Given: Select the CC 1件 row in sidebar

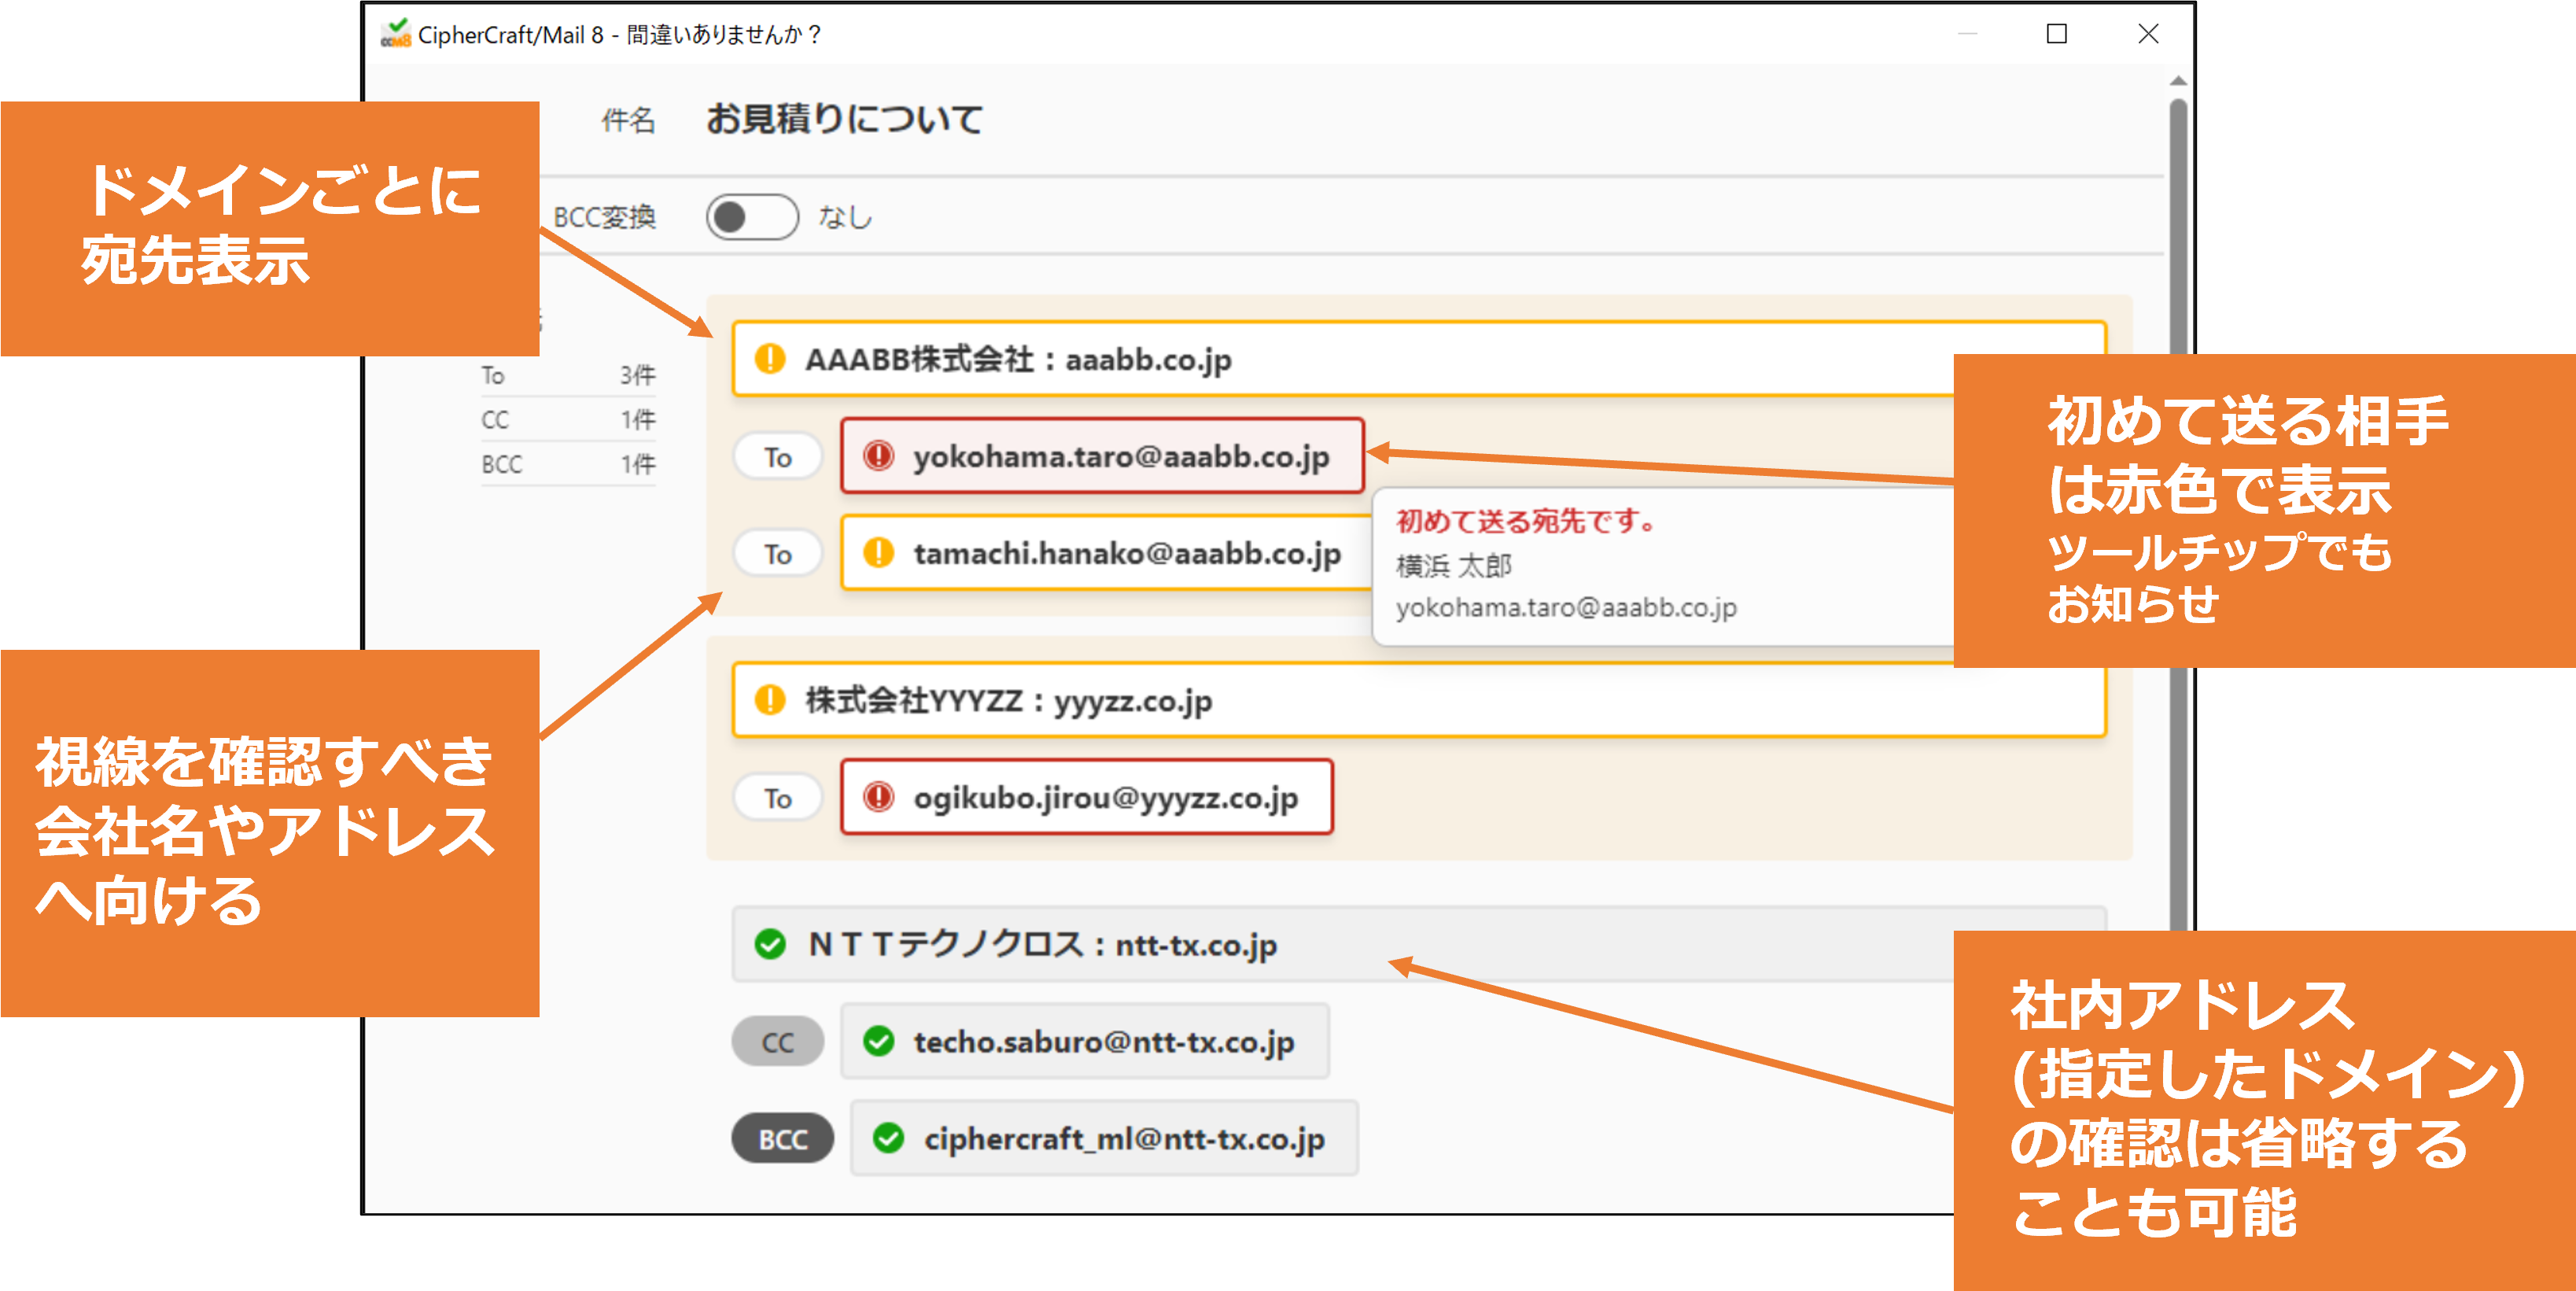Looking at the screenshot, I should coord(567,419).
